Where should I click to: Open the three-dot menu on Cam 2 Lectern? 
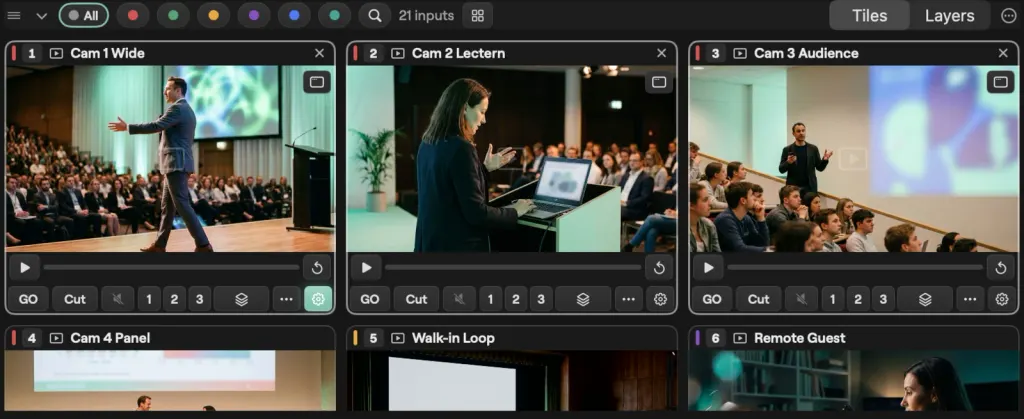pyautogui.click(x=628, y=299)
